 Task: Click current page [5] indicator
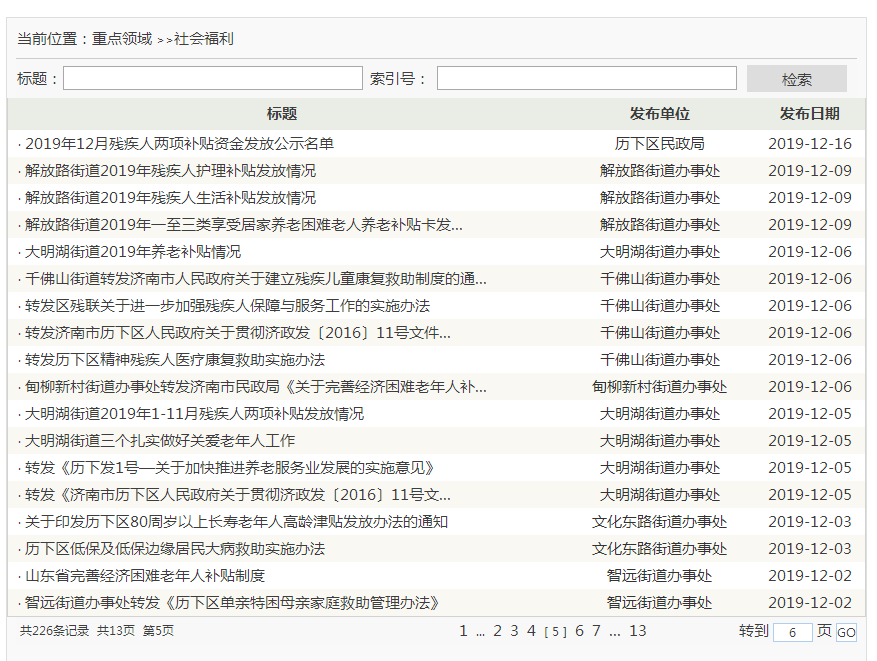pyautogui.click(x=555, y=632)
